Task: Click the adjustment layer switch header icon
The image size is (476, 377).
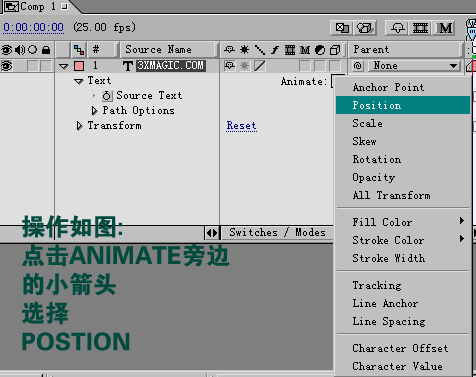Action: (x=320, y=50)
